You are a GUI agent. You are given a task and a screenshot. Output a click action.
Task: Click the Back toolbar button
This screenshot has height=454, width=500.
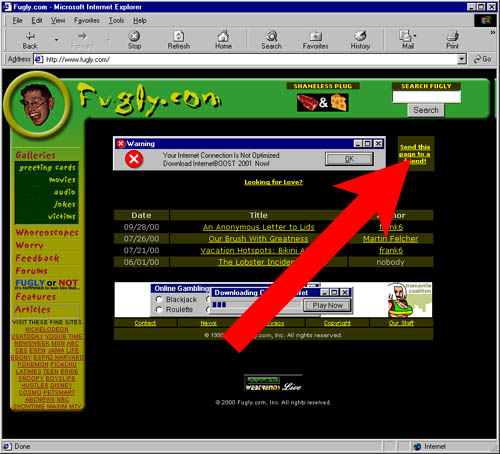[x=30, y=40]
